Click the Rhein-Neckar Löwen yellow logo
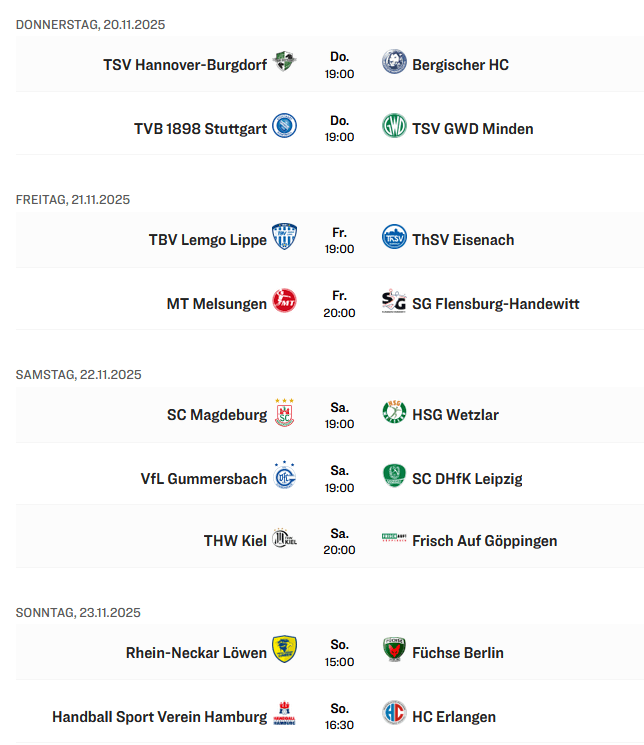The image size is (644, 745). pyautogui.click(x=285, y=651)
